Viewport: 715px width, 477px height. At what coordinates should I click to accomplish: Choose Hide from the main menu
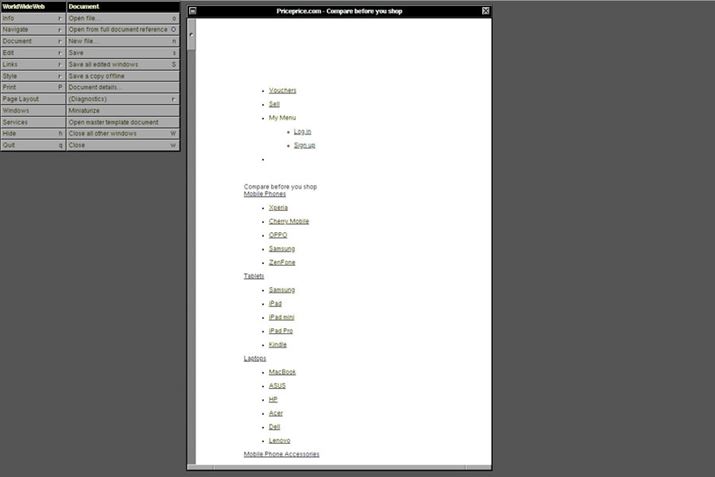coord(33,134)
